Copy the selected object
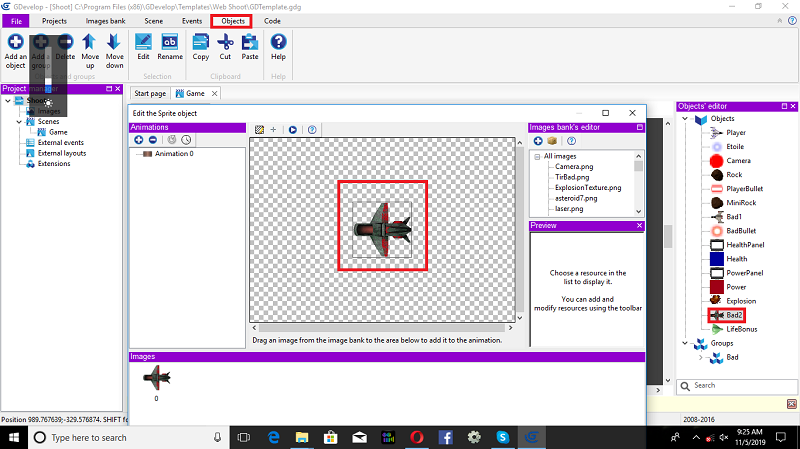800x449 pixels. tap(201, 47)
